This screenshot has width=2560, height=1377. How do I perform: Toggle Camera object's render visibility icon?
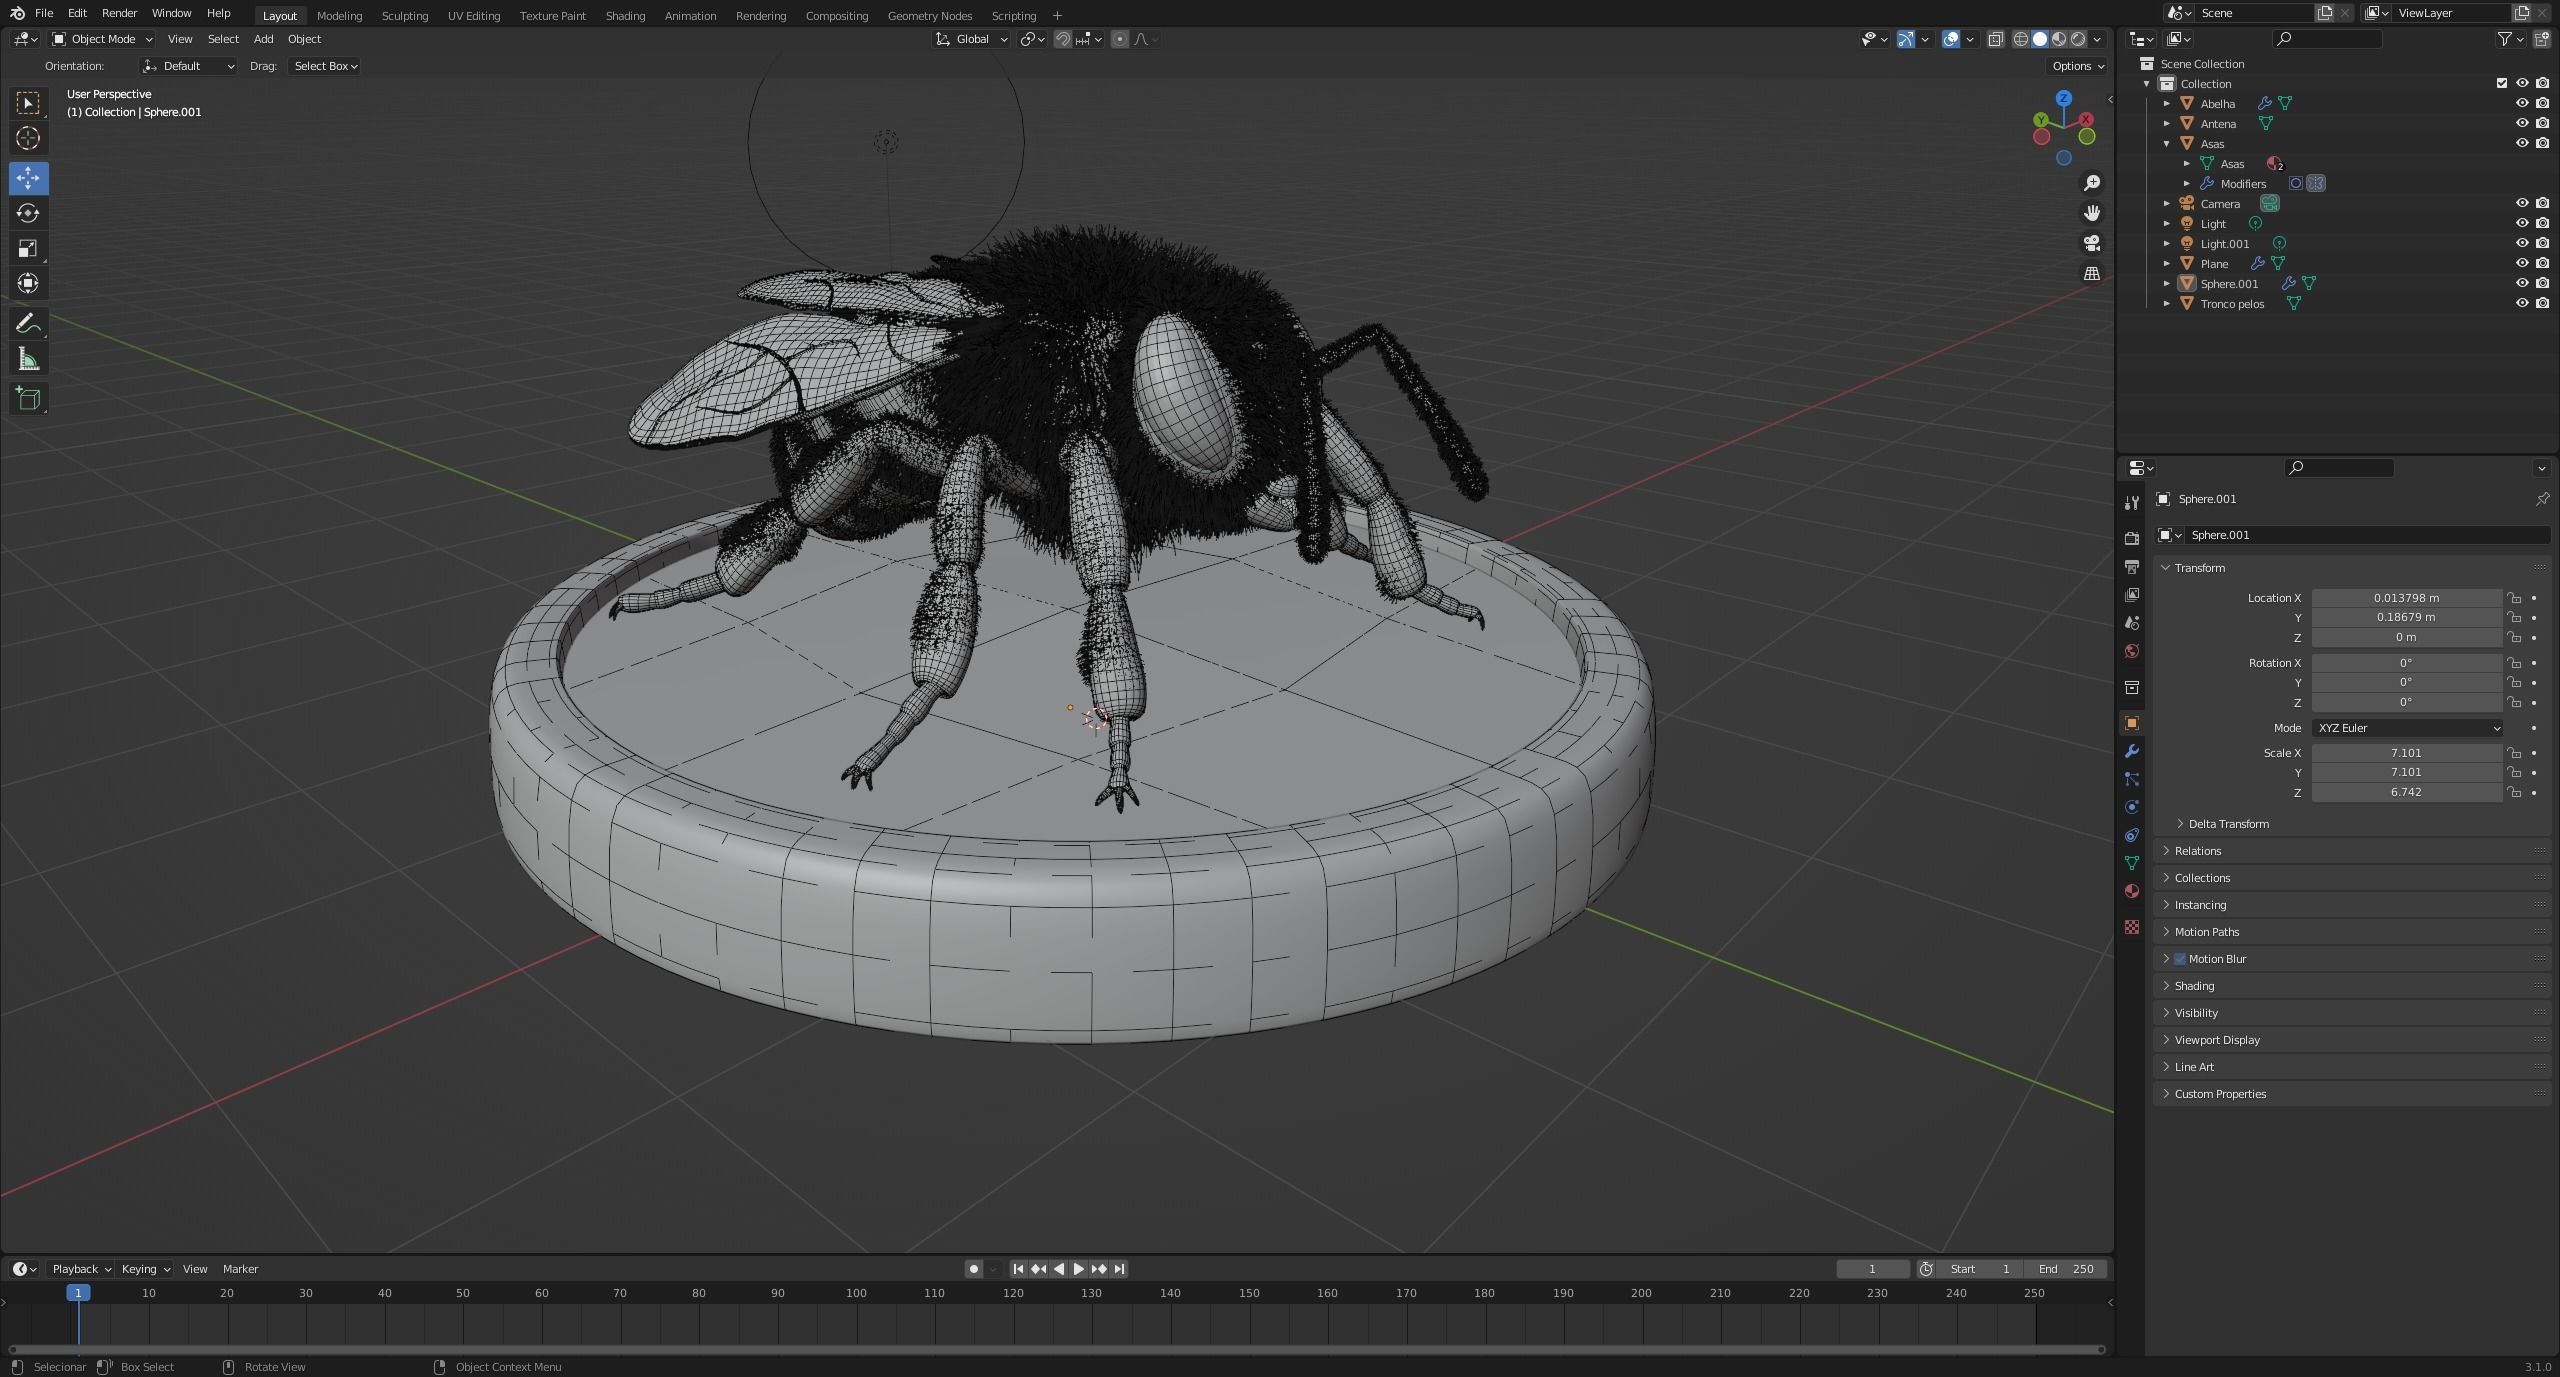tap(2543, 203)
